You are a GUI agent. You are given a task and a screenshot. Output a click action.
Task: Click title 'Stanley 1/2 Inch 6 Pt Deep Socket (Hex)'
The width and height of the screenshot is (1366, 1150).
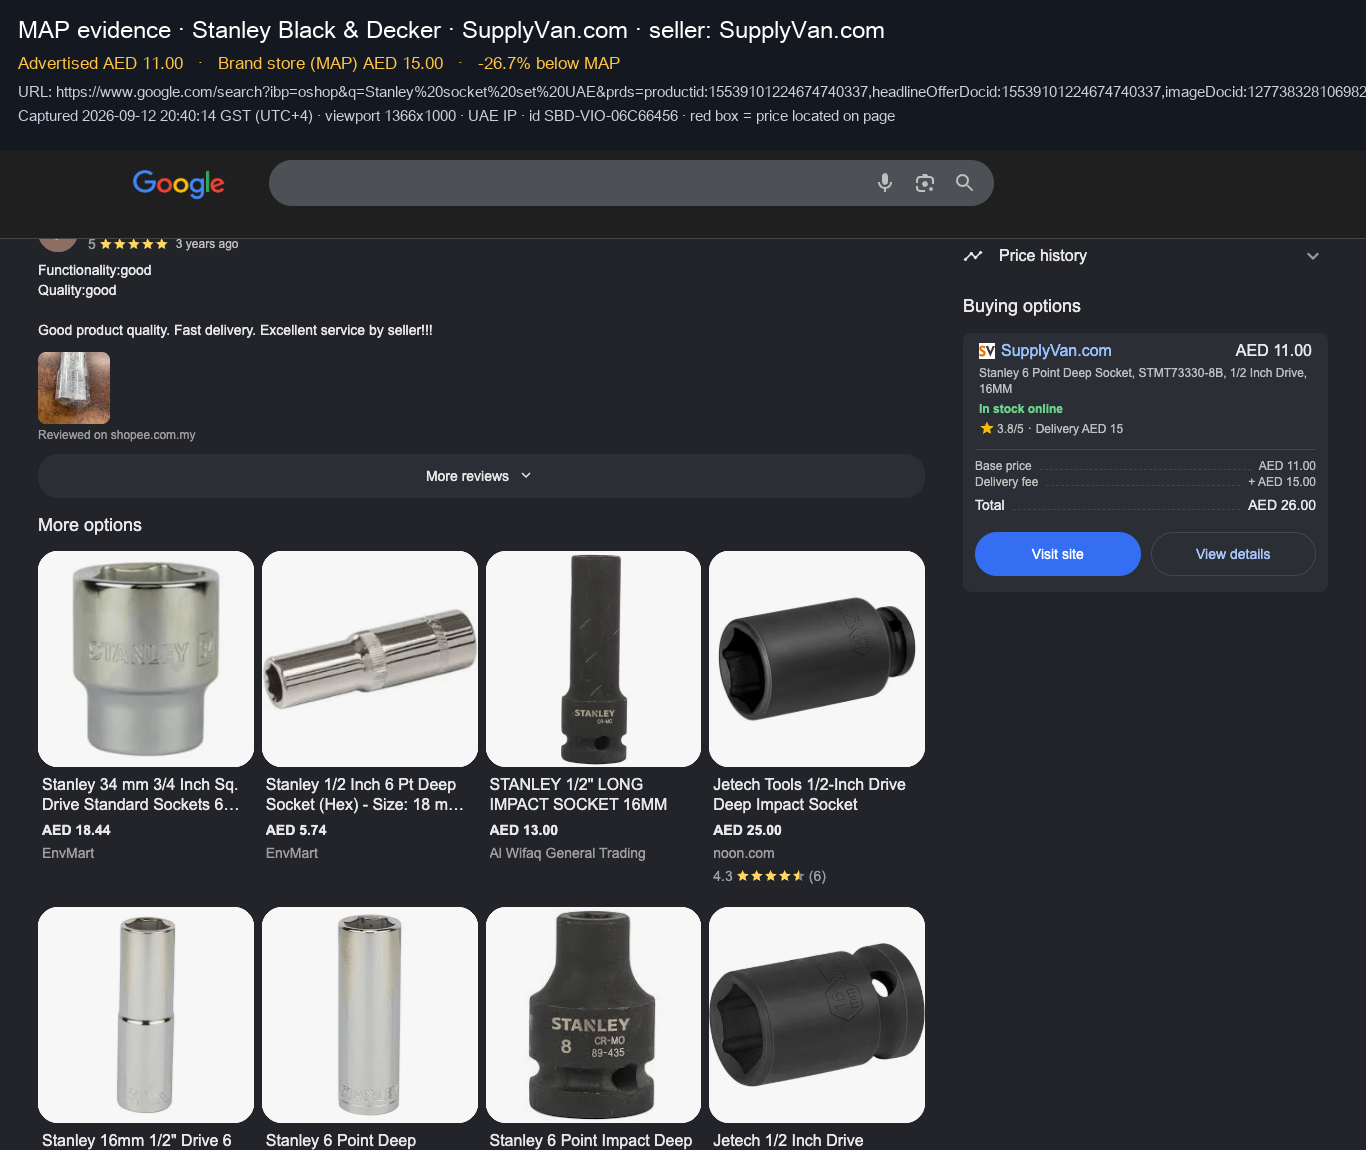point(365,795)
